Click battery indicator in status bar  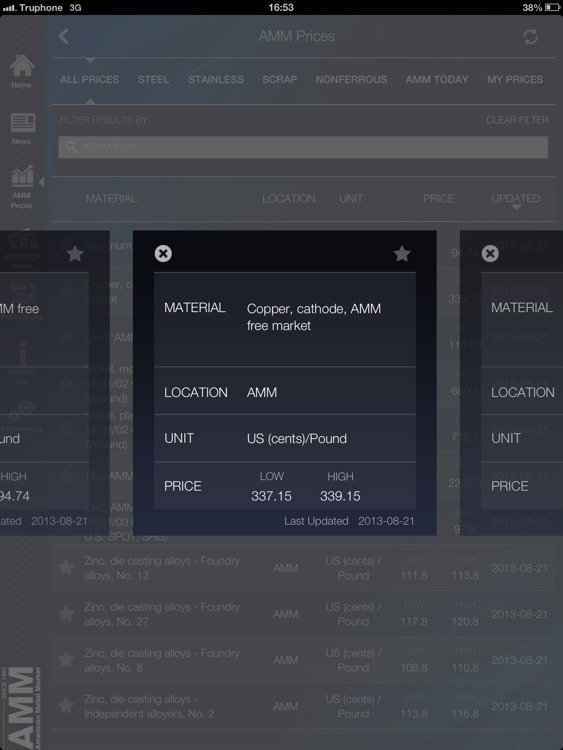point(552,7)
